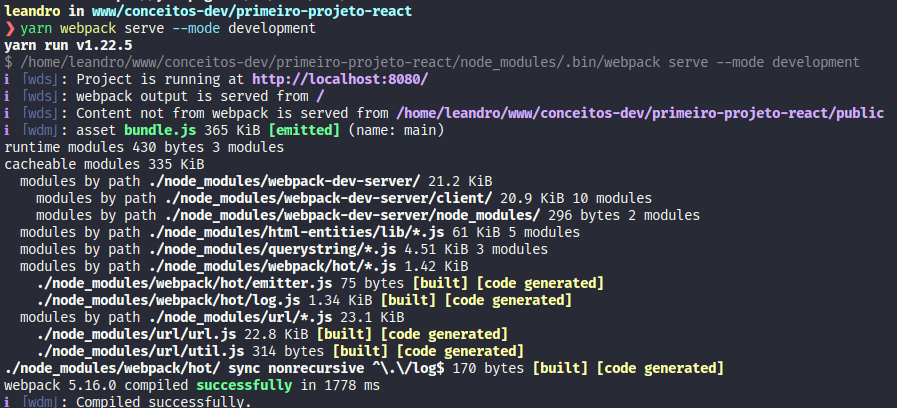Select '(name: main)' text
The width and height of the screenshot is (897, 408).
pos(396,130)
